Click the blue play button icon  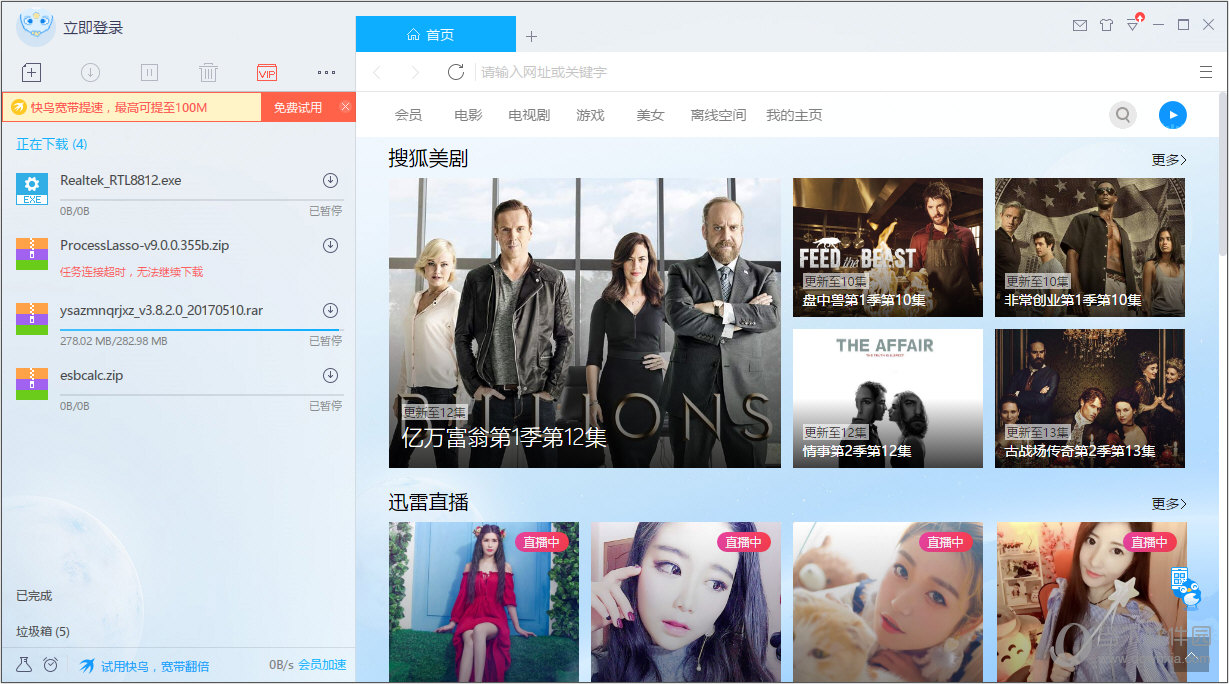coord(1173,115)
